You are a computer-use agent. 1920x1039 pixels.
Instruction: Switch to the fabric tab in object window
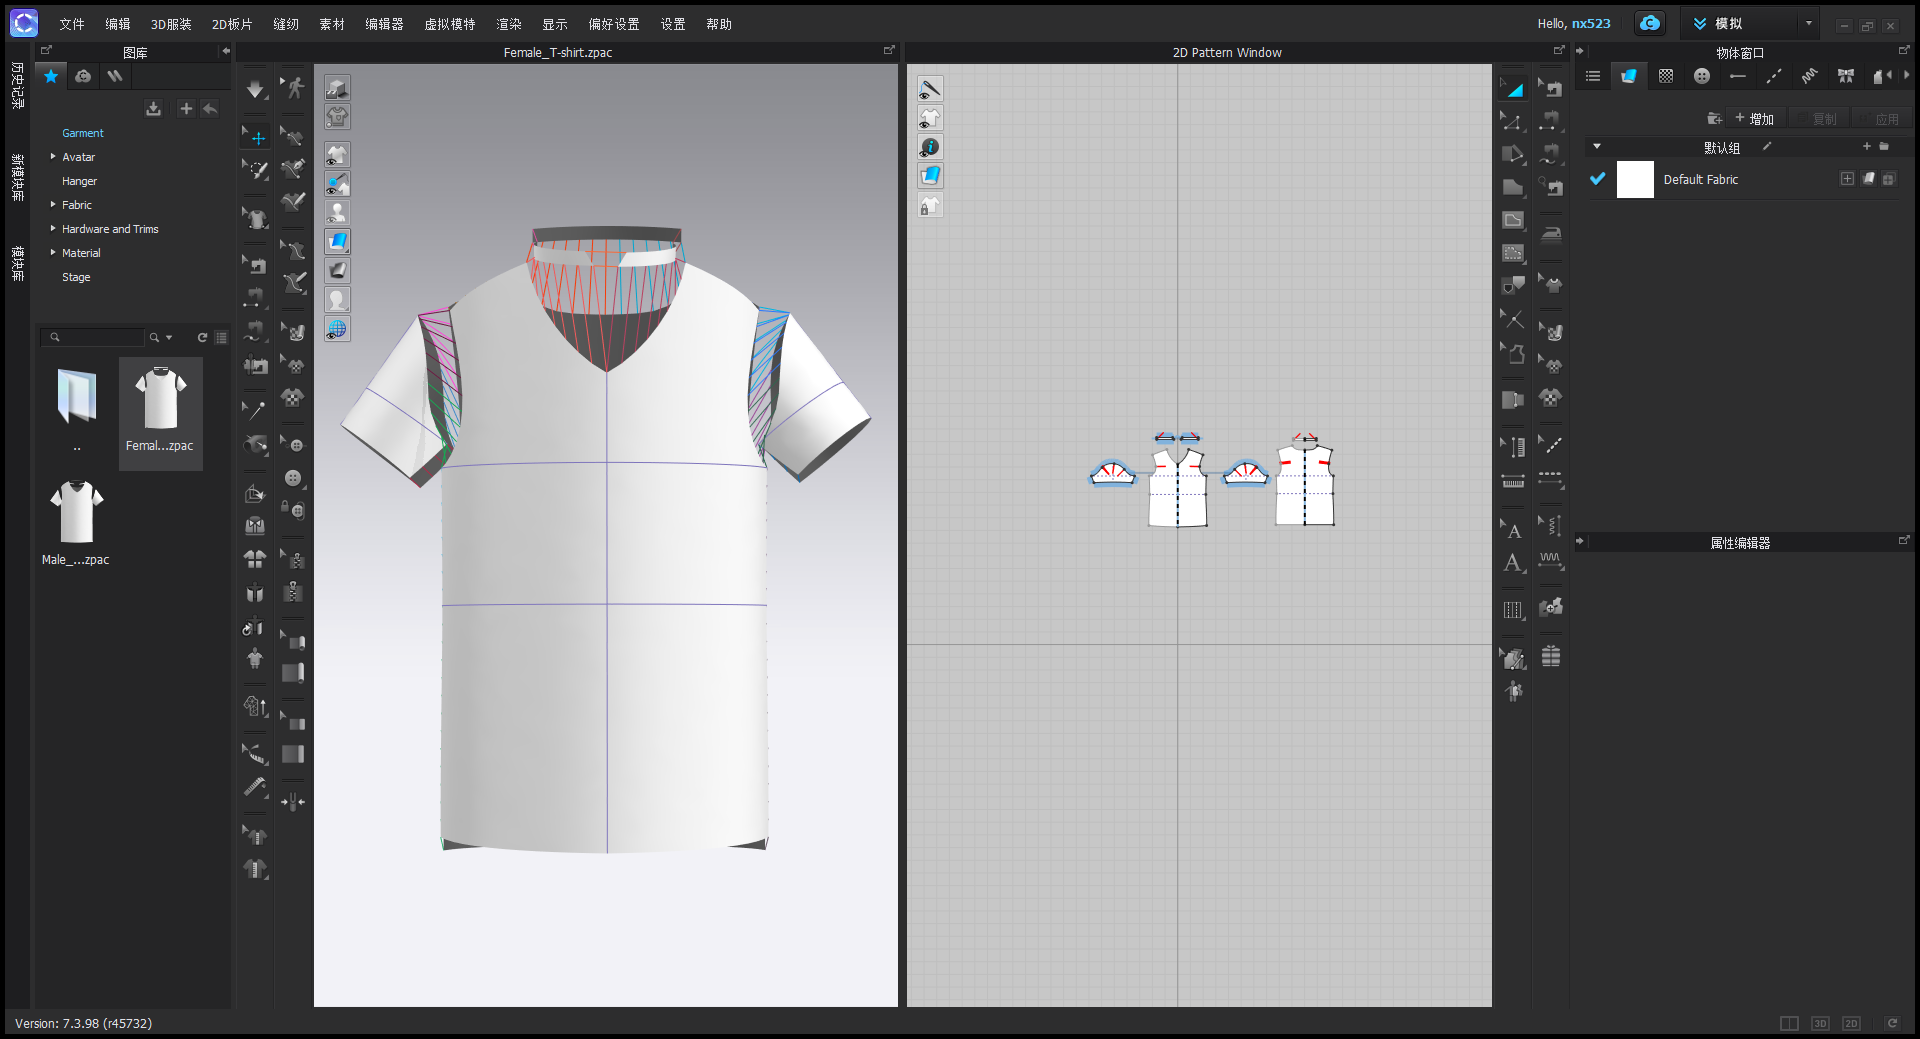click(x=1629, y=76)
